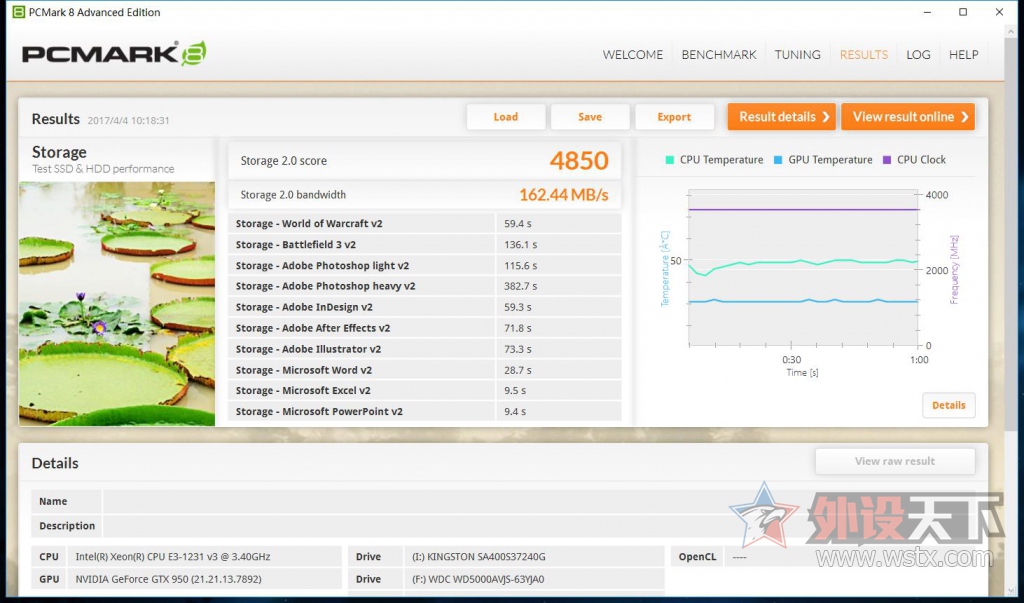Open Result details
Screen dimensions: 1024x603
(782, 117)
